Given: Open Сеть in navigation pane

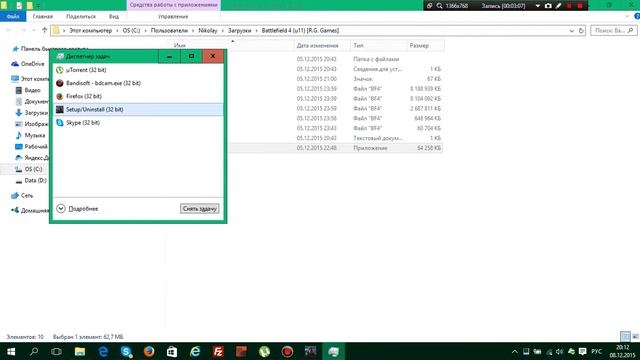Looking at the screenshot, I should [x=22, y=196].
